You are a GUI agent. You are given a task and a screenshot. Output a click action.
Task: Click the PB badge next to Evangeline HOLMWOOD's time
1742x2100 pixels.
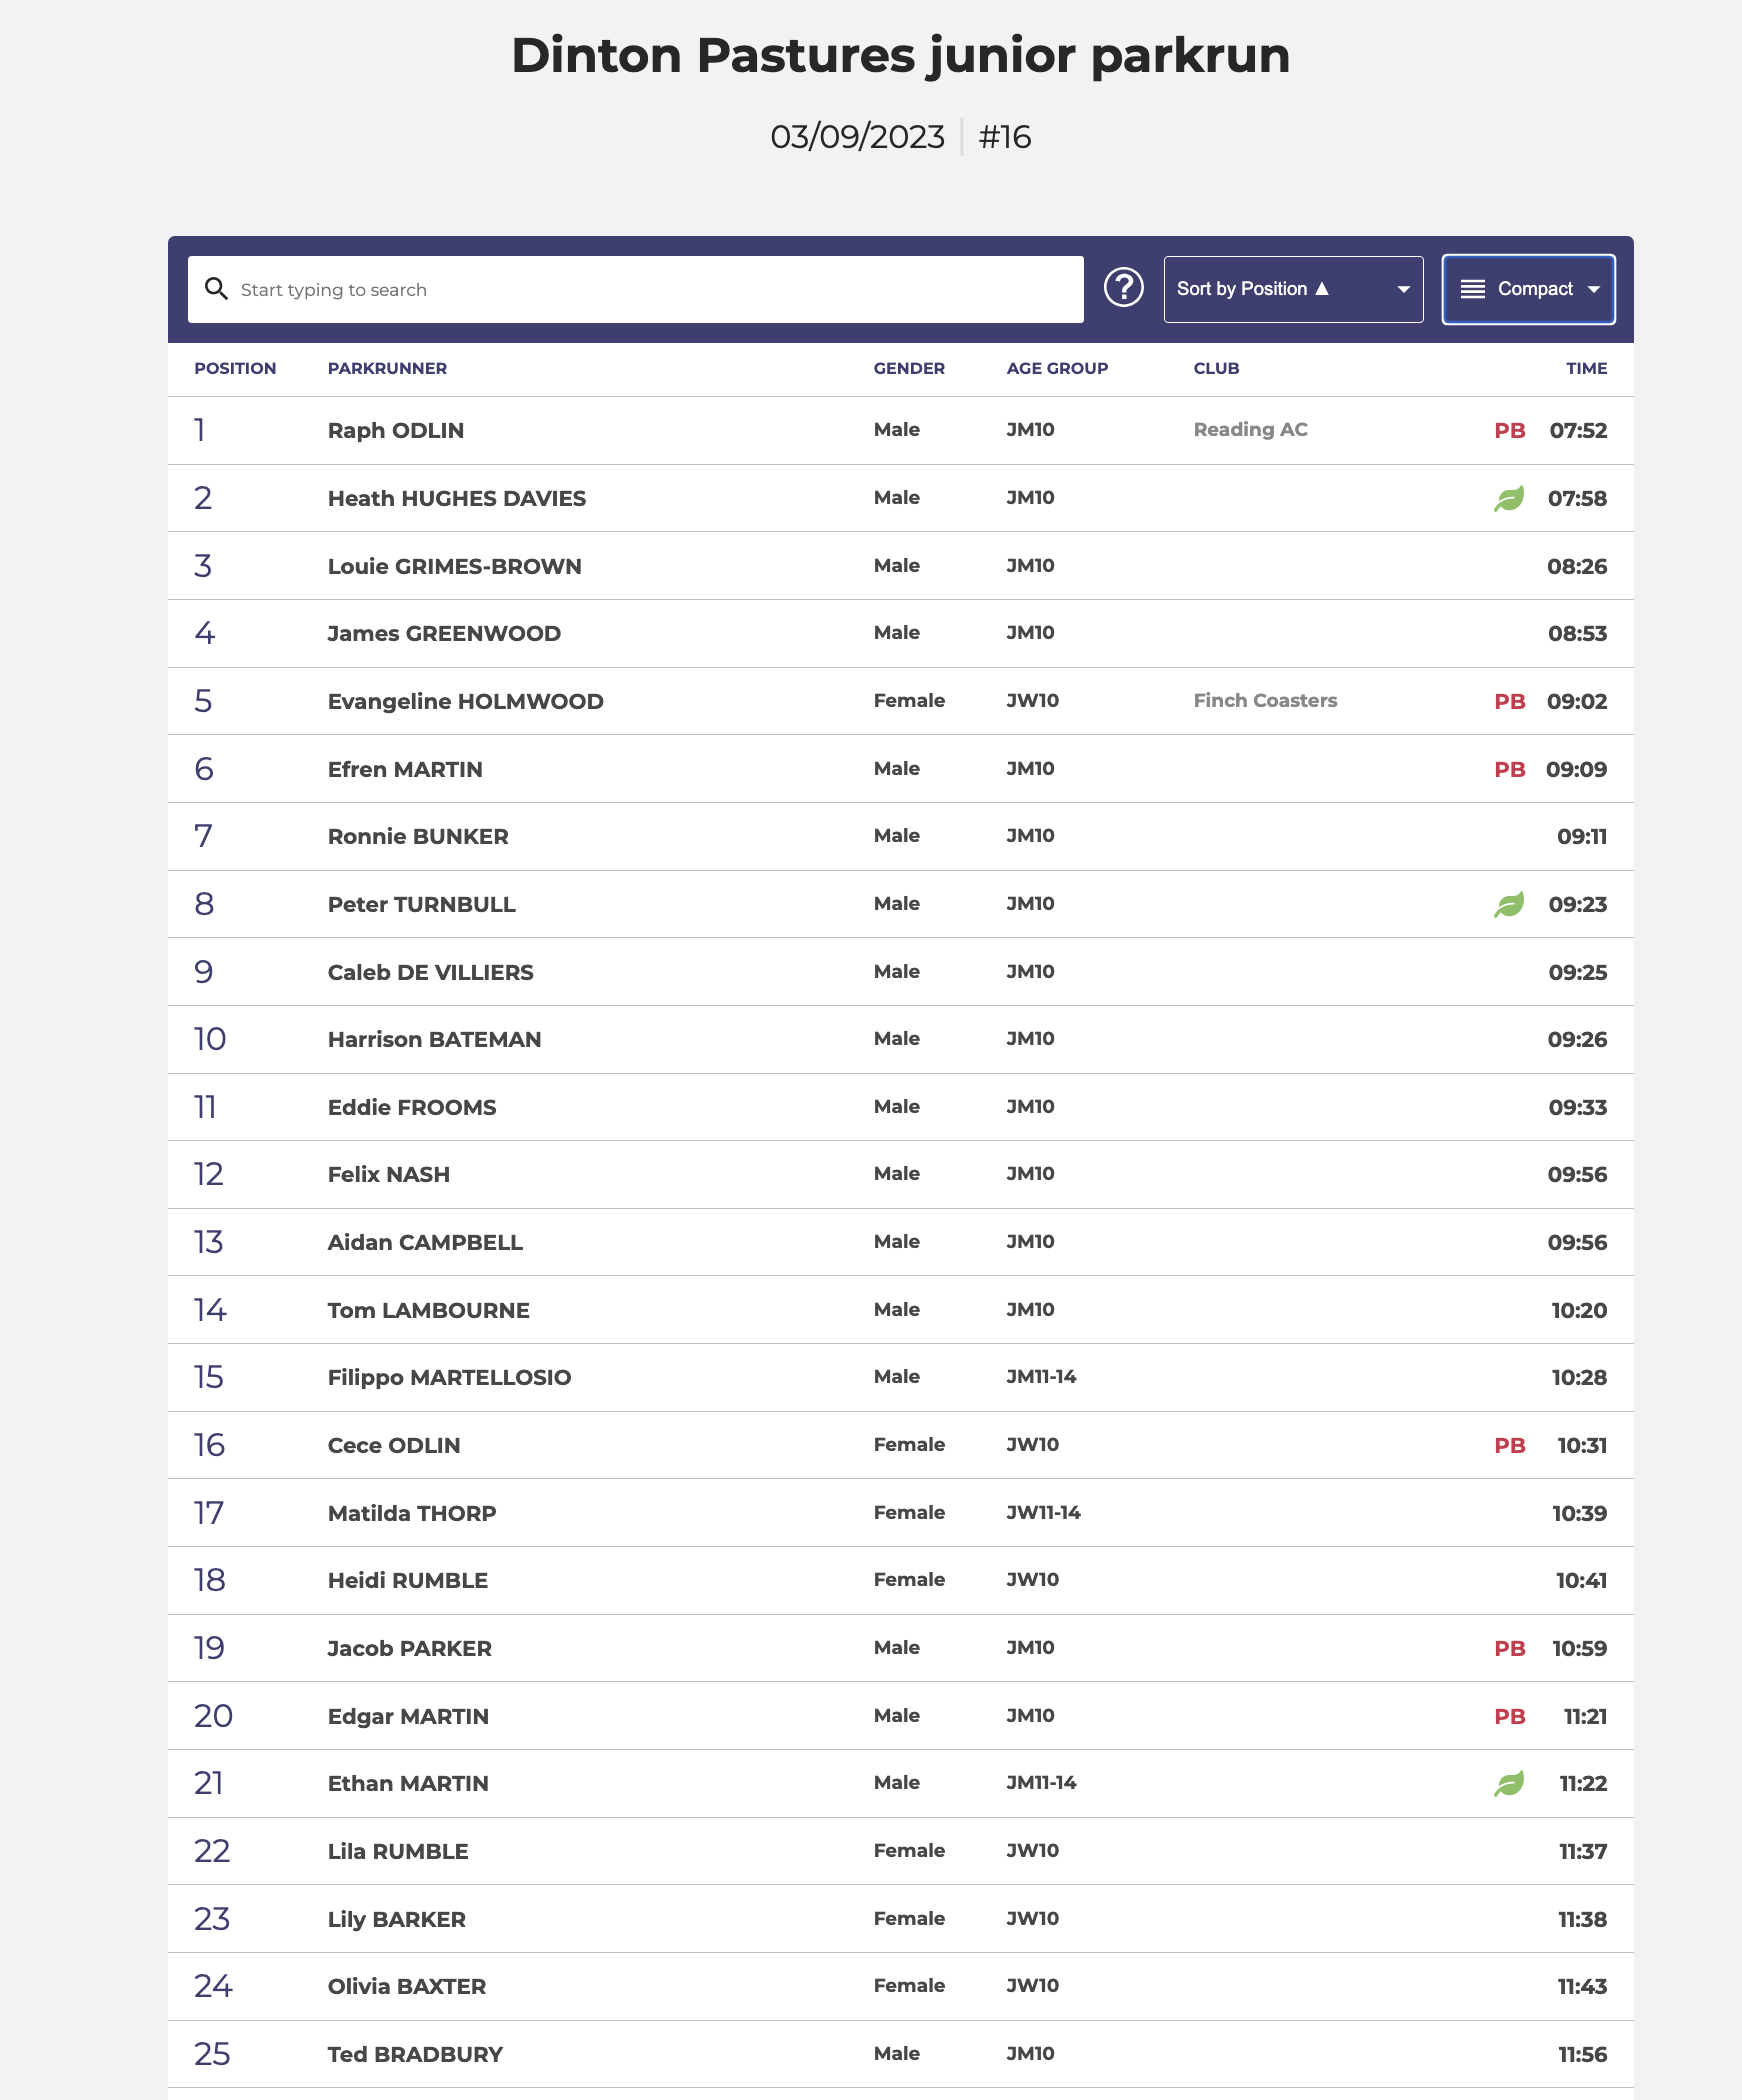pos(1509,701)
